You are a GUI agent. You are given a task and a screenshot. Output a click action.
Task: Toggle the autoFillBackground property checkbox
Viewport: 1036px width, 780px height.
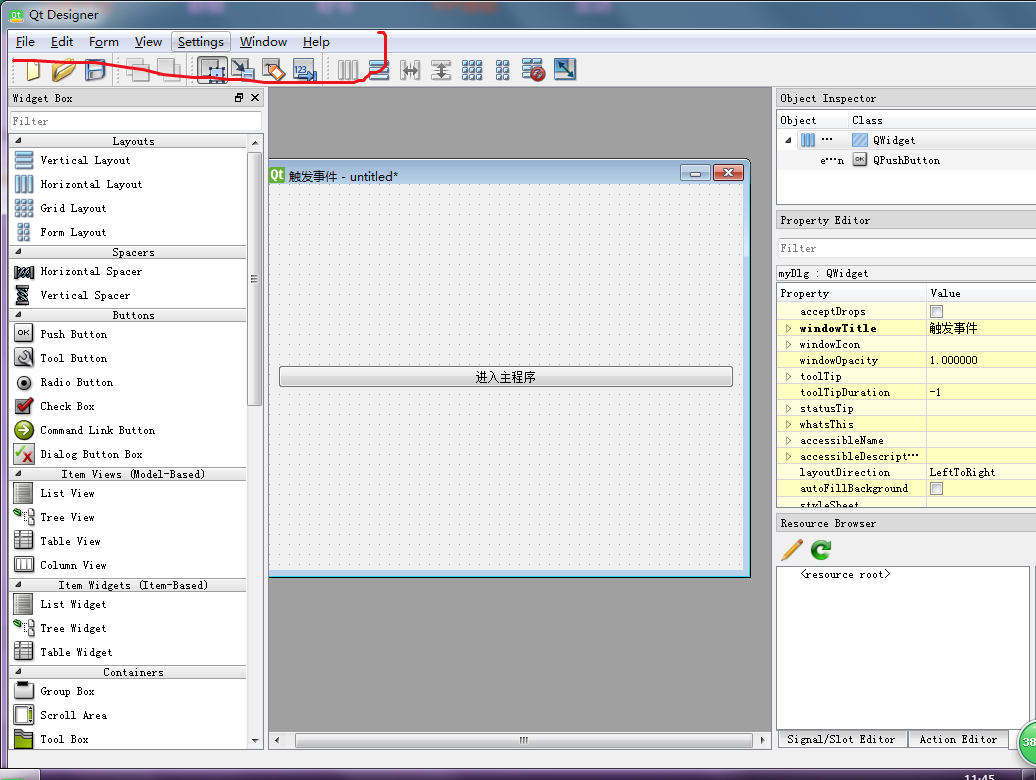(937, 488)
